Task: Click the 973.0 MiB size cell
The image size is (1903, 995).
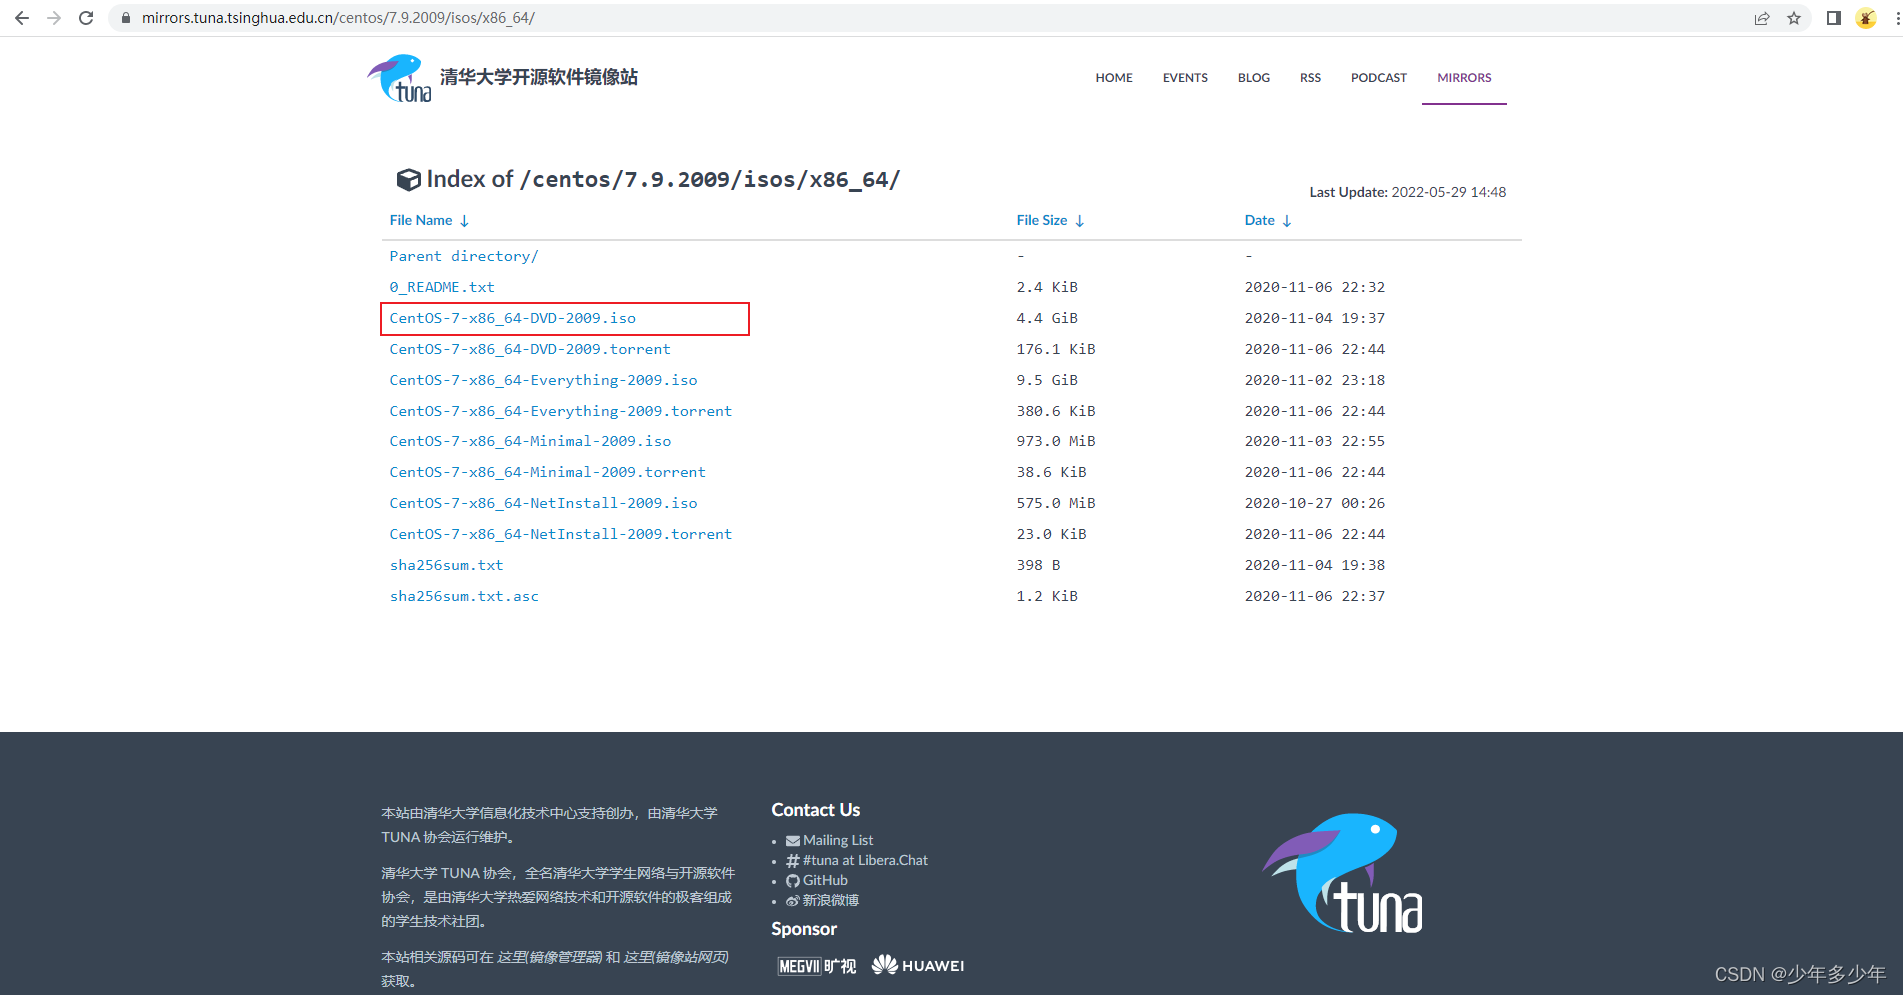Action: [1056, 441]
